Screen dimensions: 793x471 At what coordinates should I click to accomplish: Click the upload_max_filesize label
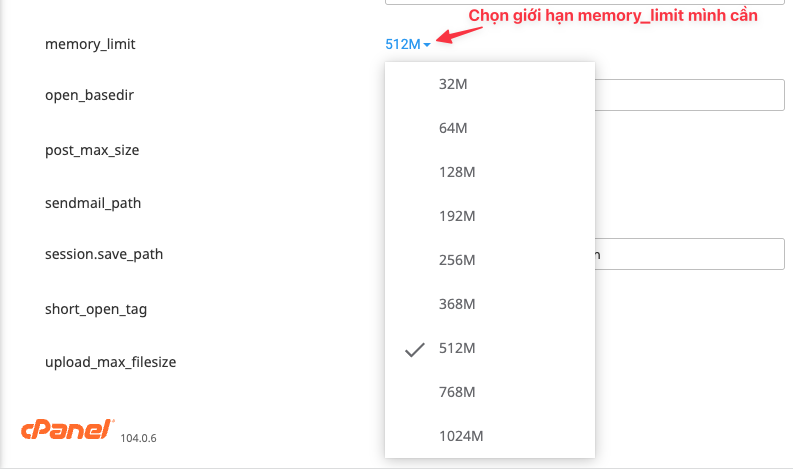coord(110,362)
